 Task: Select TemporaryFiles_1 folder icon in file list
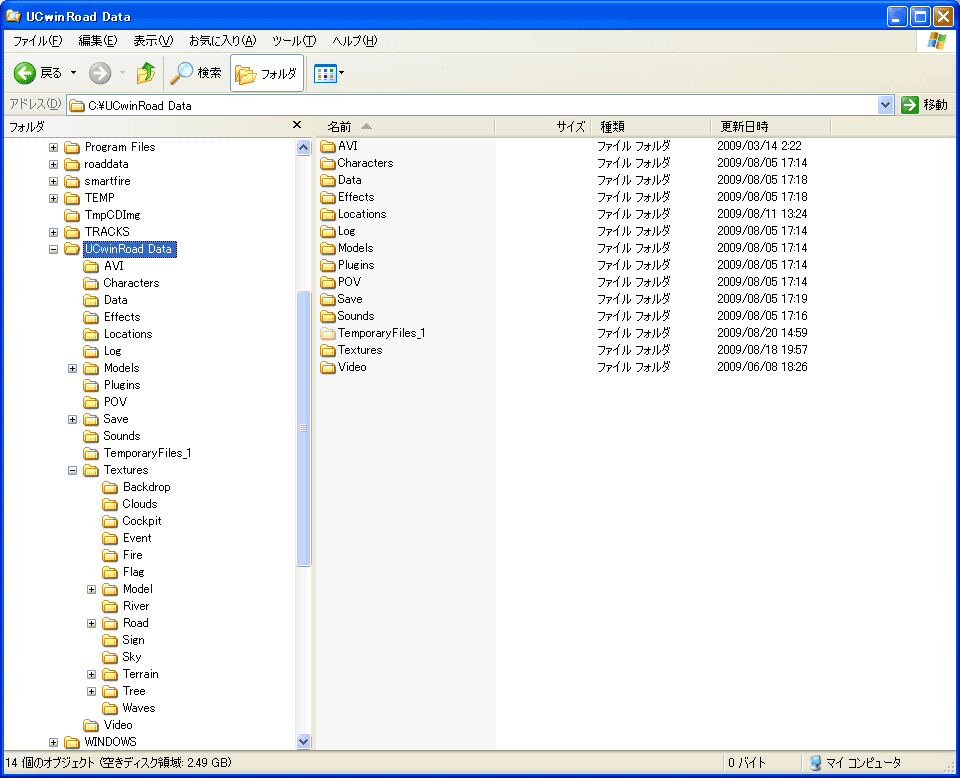[328, 333]
